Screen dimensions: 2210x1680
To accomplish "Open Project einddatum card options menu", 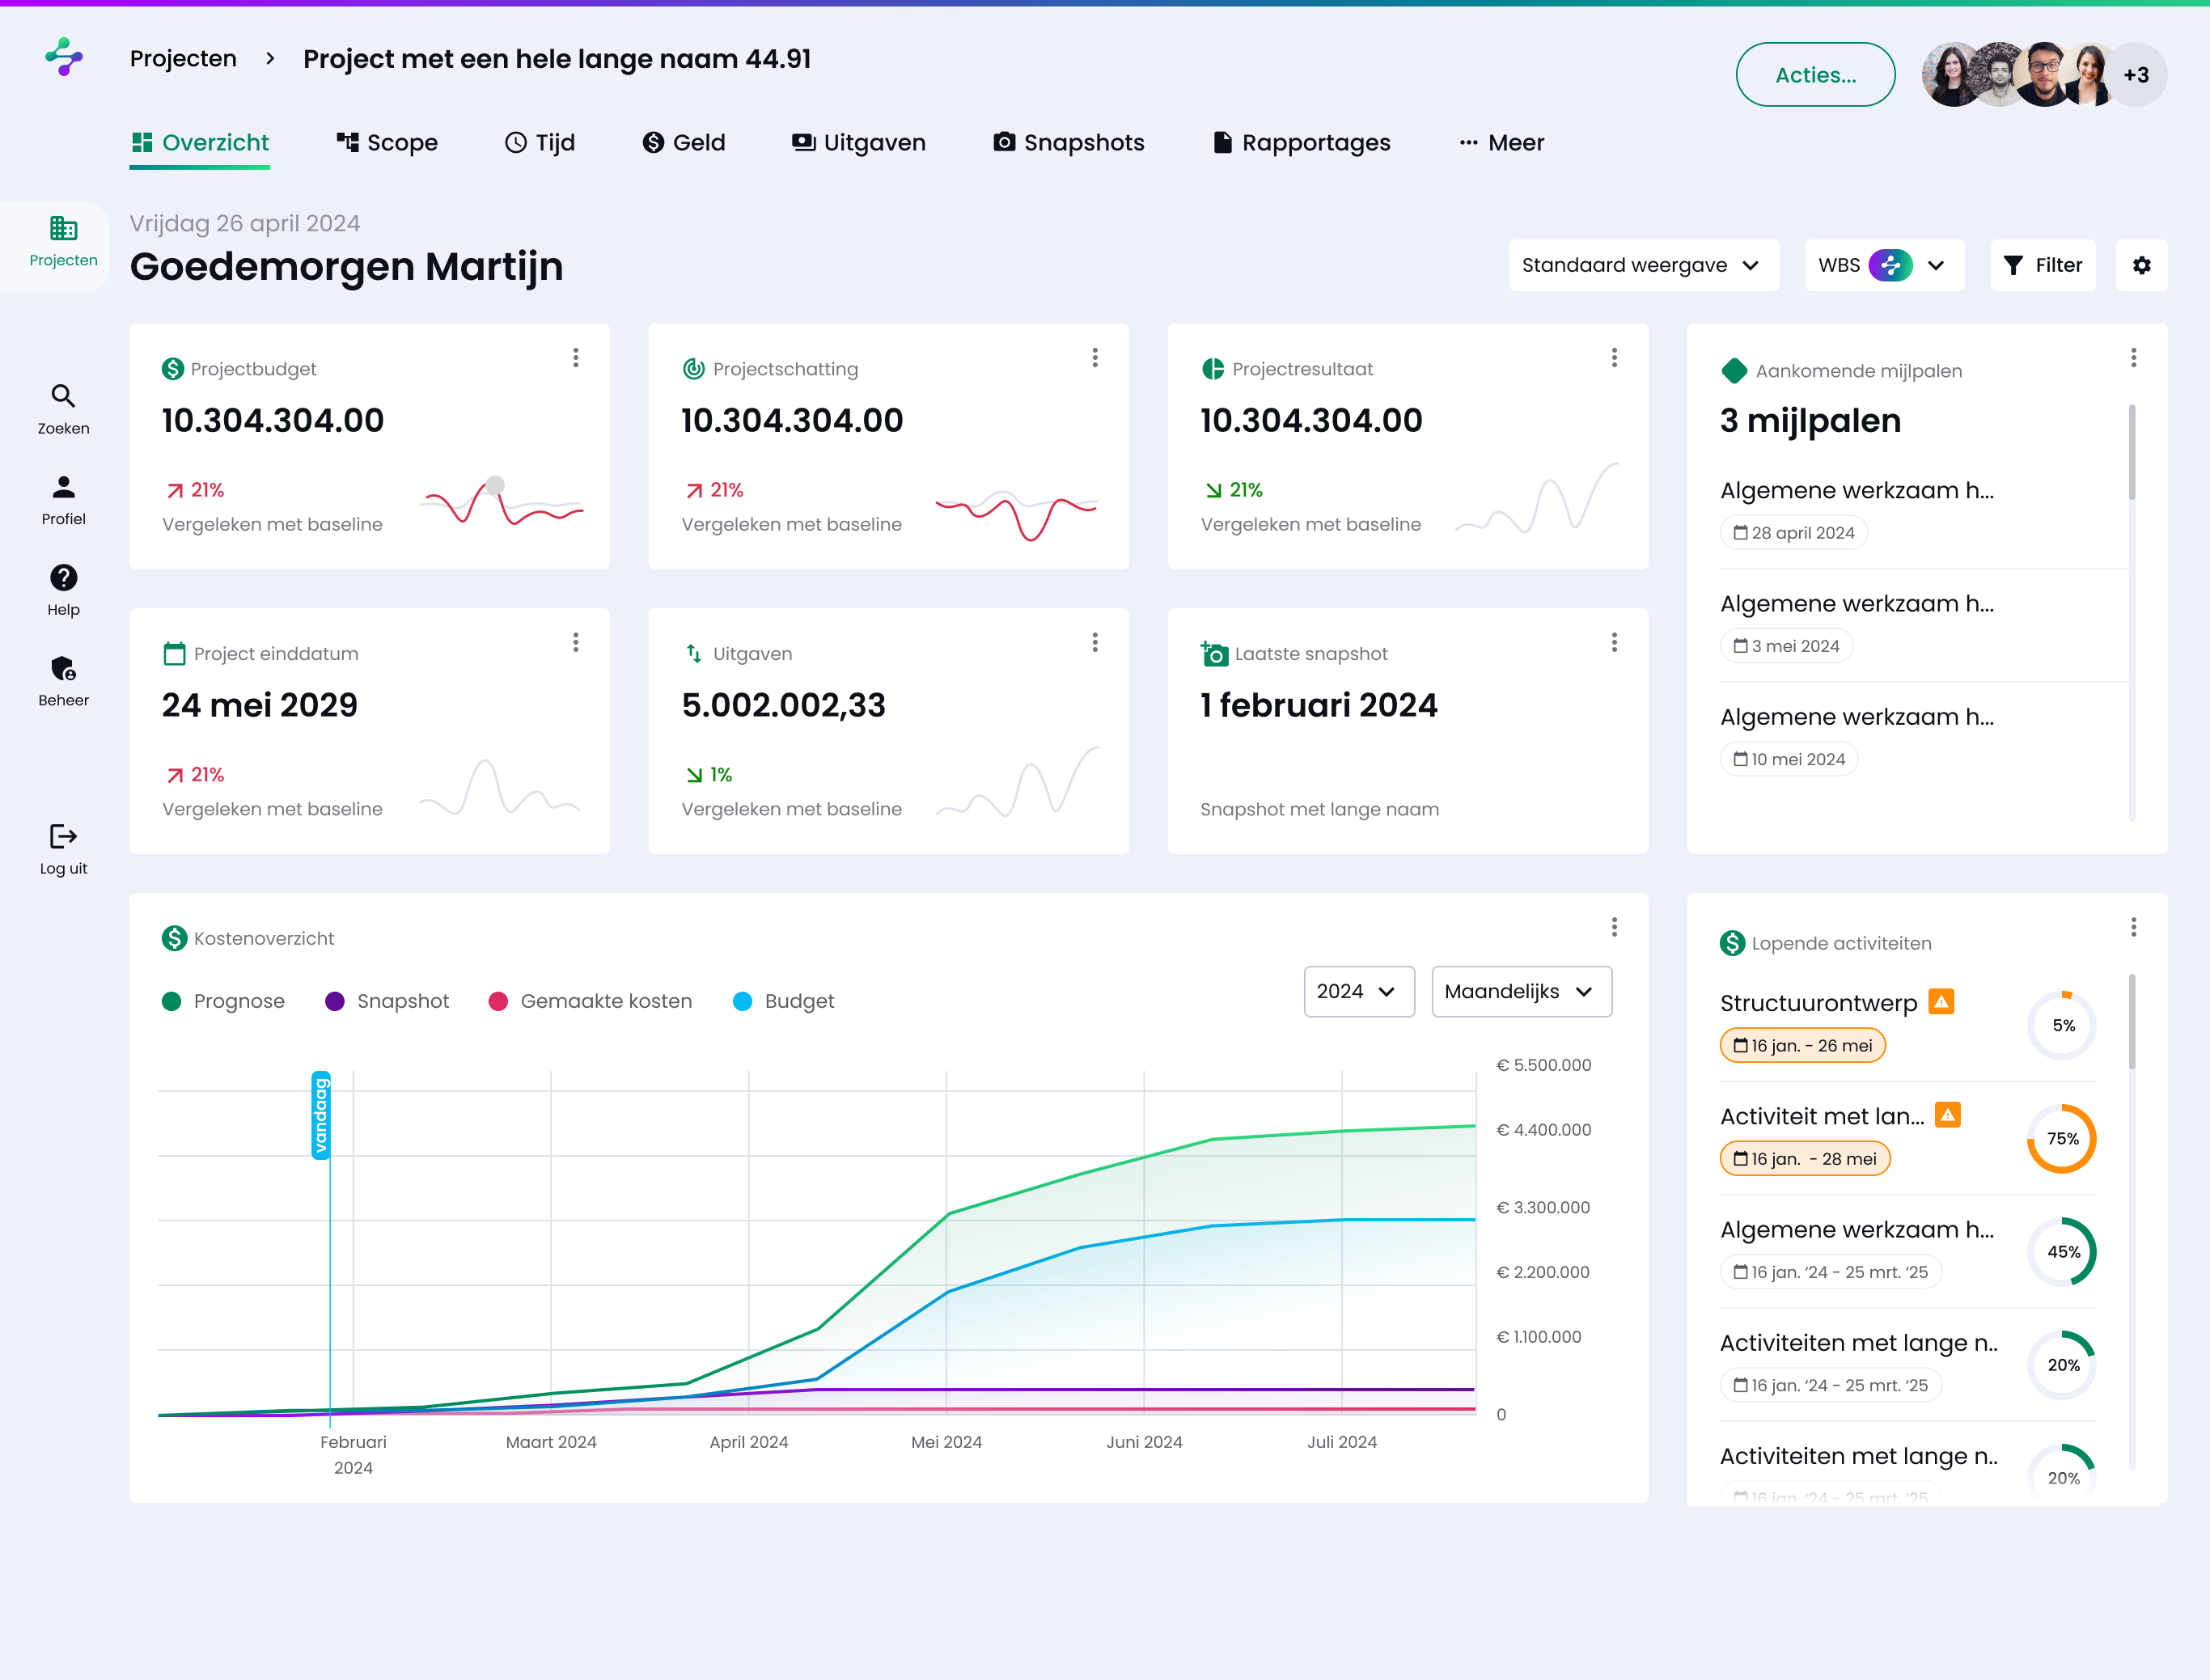I will click(576, 642).
